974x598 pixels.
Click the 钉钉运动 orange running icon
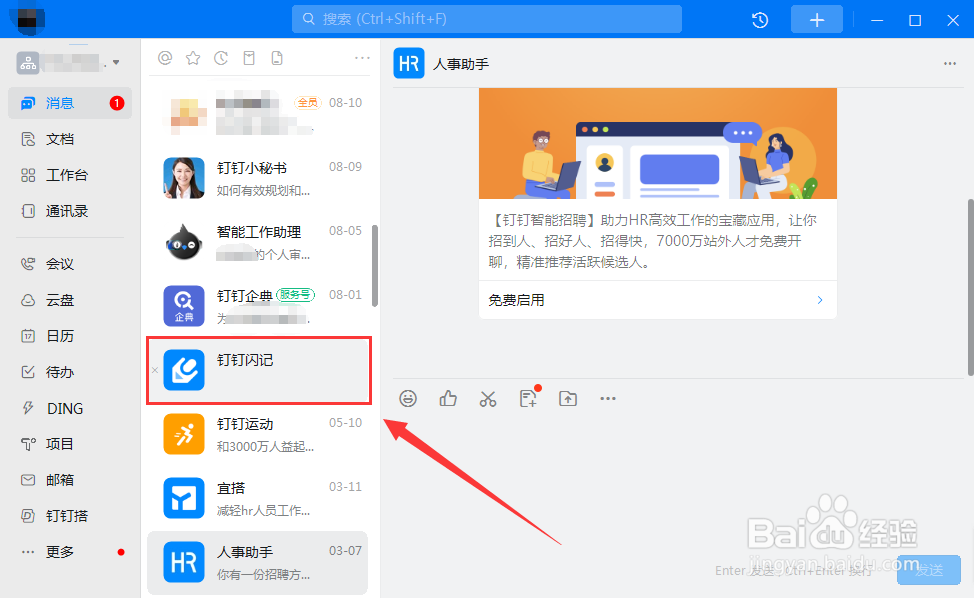tap(184, 434)
